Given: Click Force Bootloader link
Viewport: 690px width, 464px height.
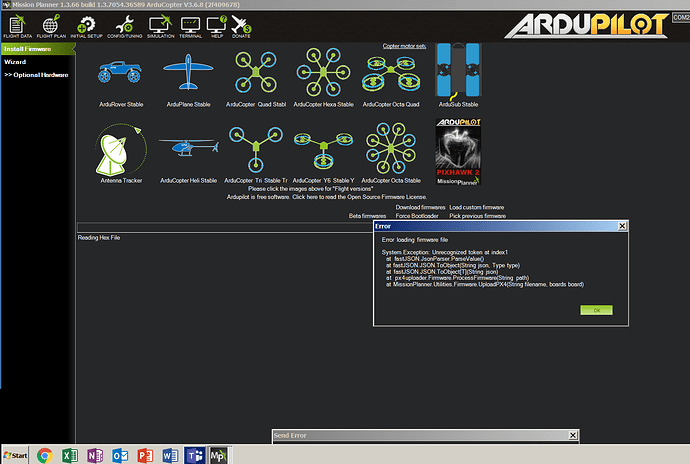Looking at the screenshot, I should tap(417, 216).
